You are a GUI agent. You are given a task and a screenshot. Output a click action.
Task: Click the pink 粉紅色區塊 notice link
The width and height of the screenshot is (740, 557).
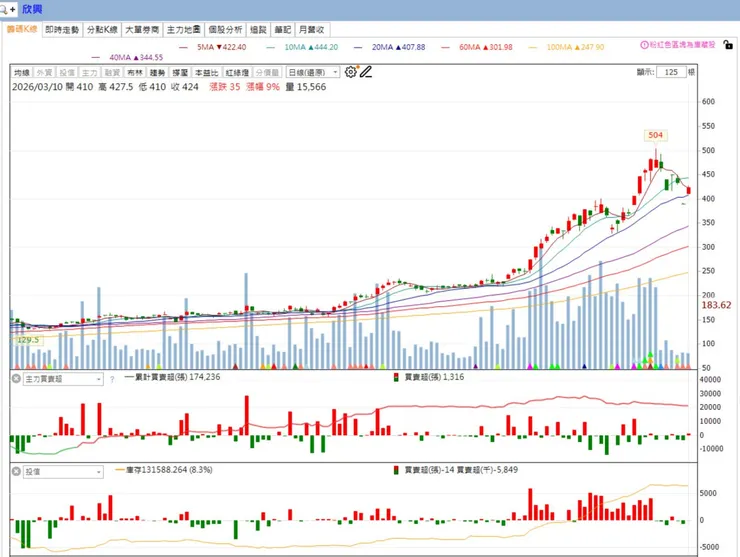tap(682, 45)
